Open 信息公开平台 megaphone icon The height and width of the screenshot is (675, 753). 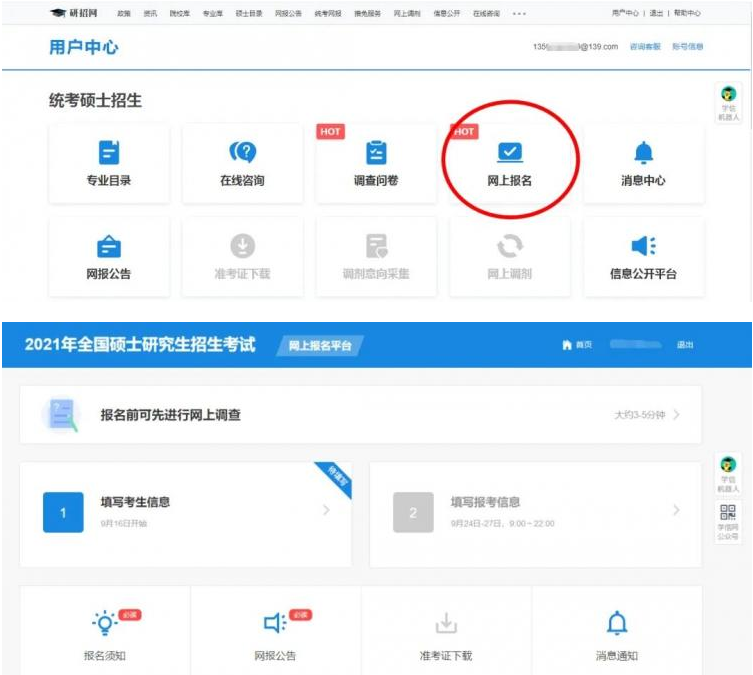(x=644, y=246)
